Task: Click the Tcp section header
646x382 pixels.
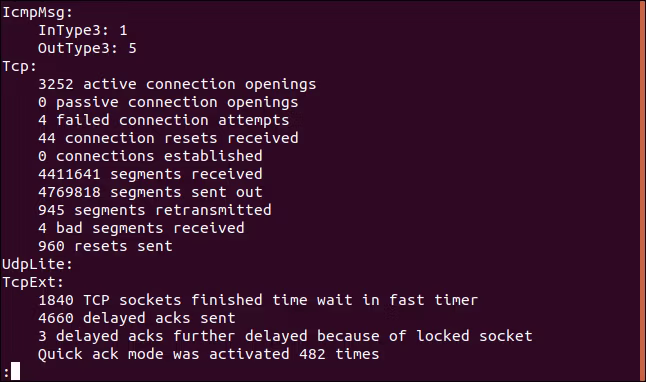Action: tap(19, 66)
